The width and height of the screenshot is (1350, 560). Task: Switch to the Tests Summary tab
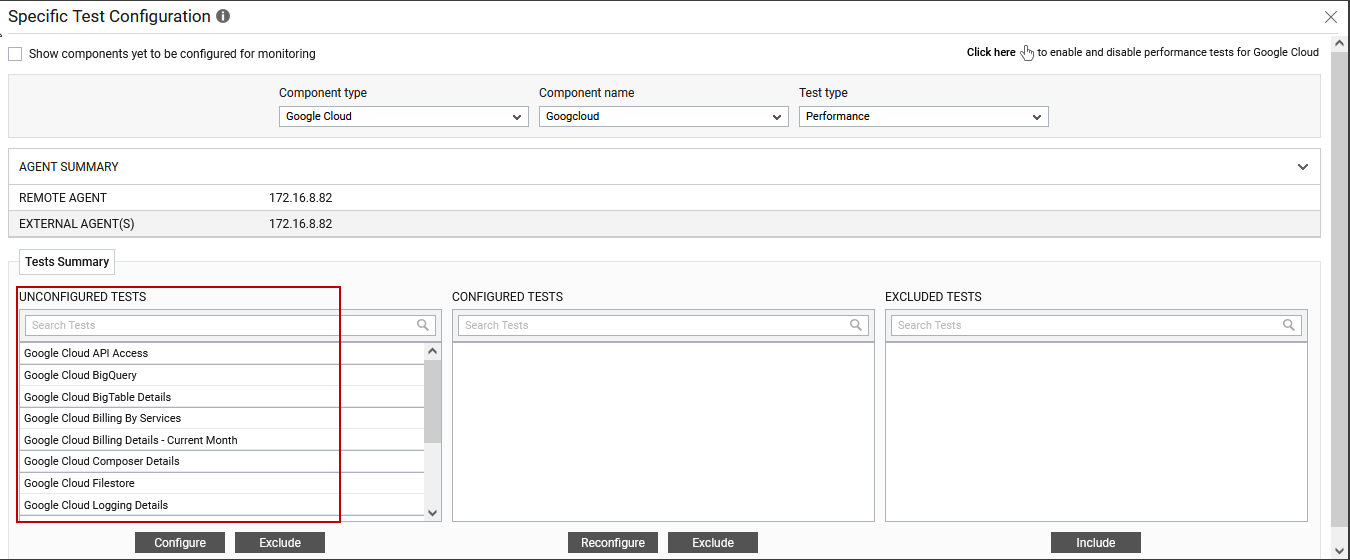click(x=67, y=262)
